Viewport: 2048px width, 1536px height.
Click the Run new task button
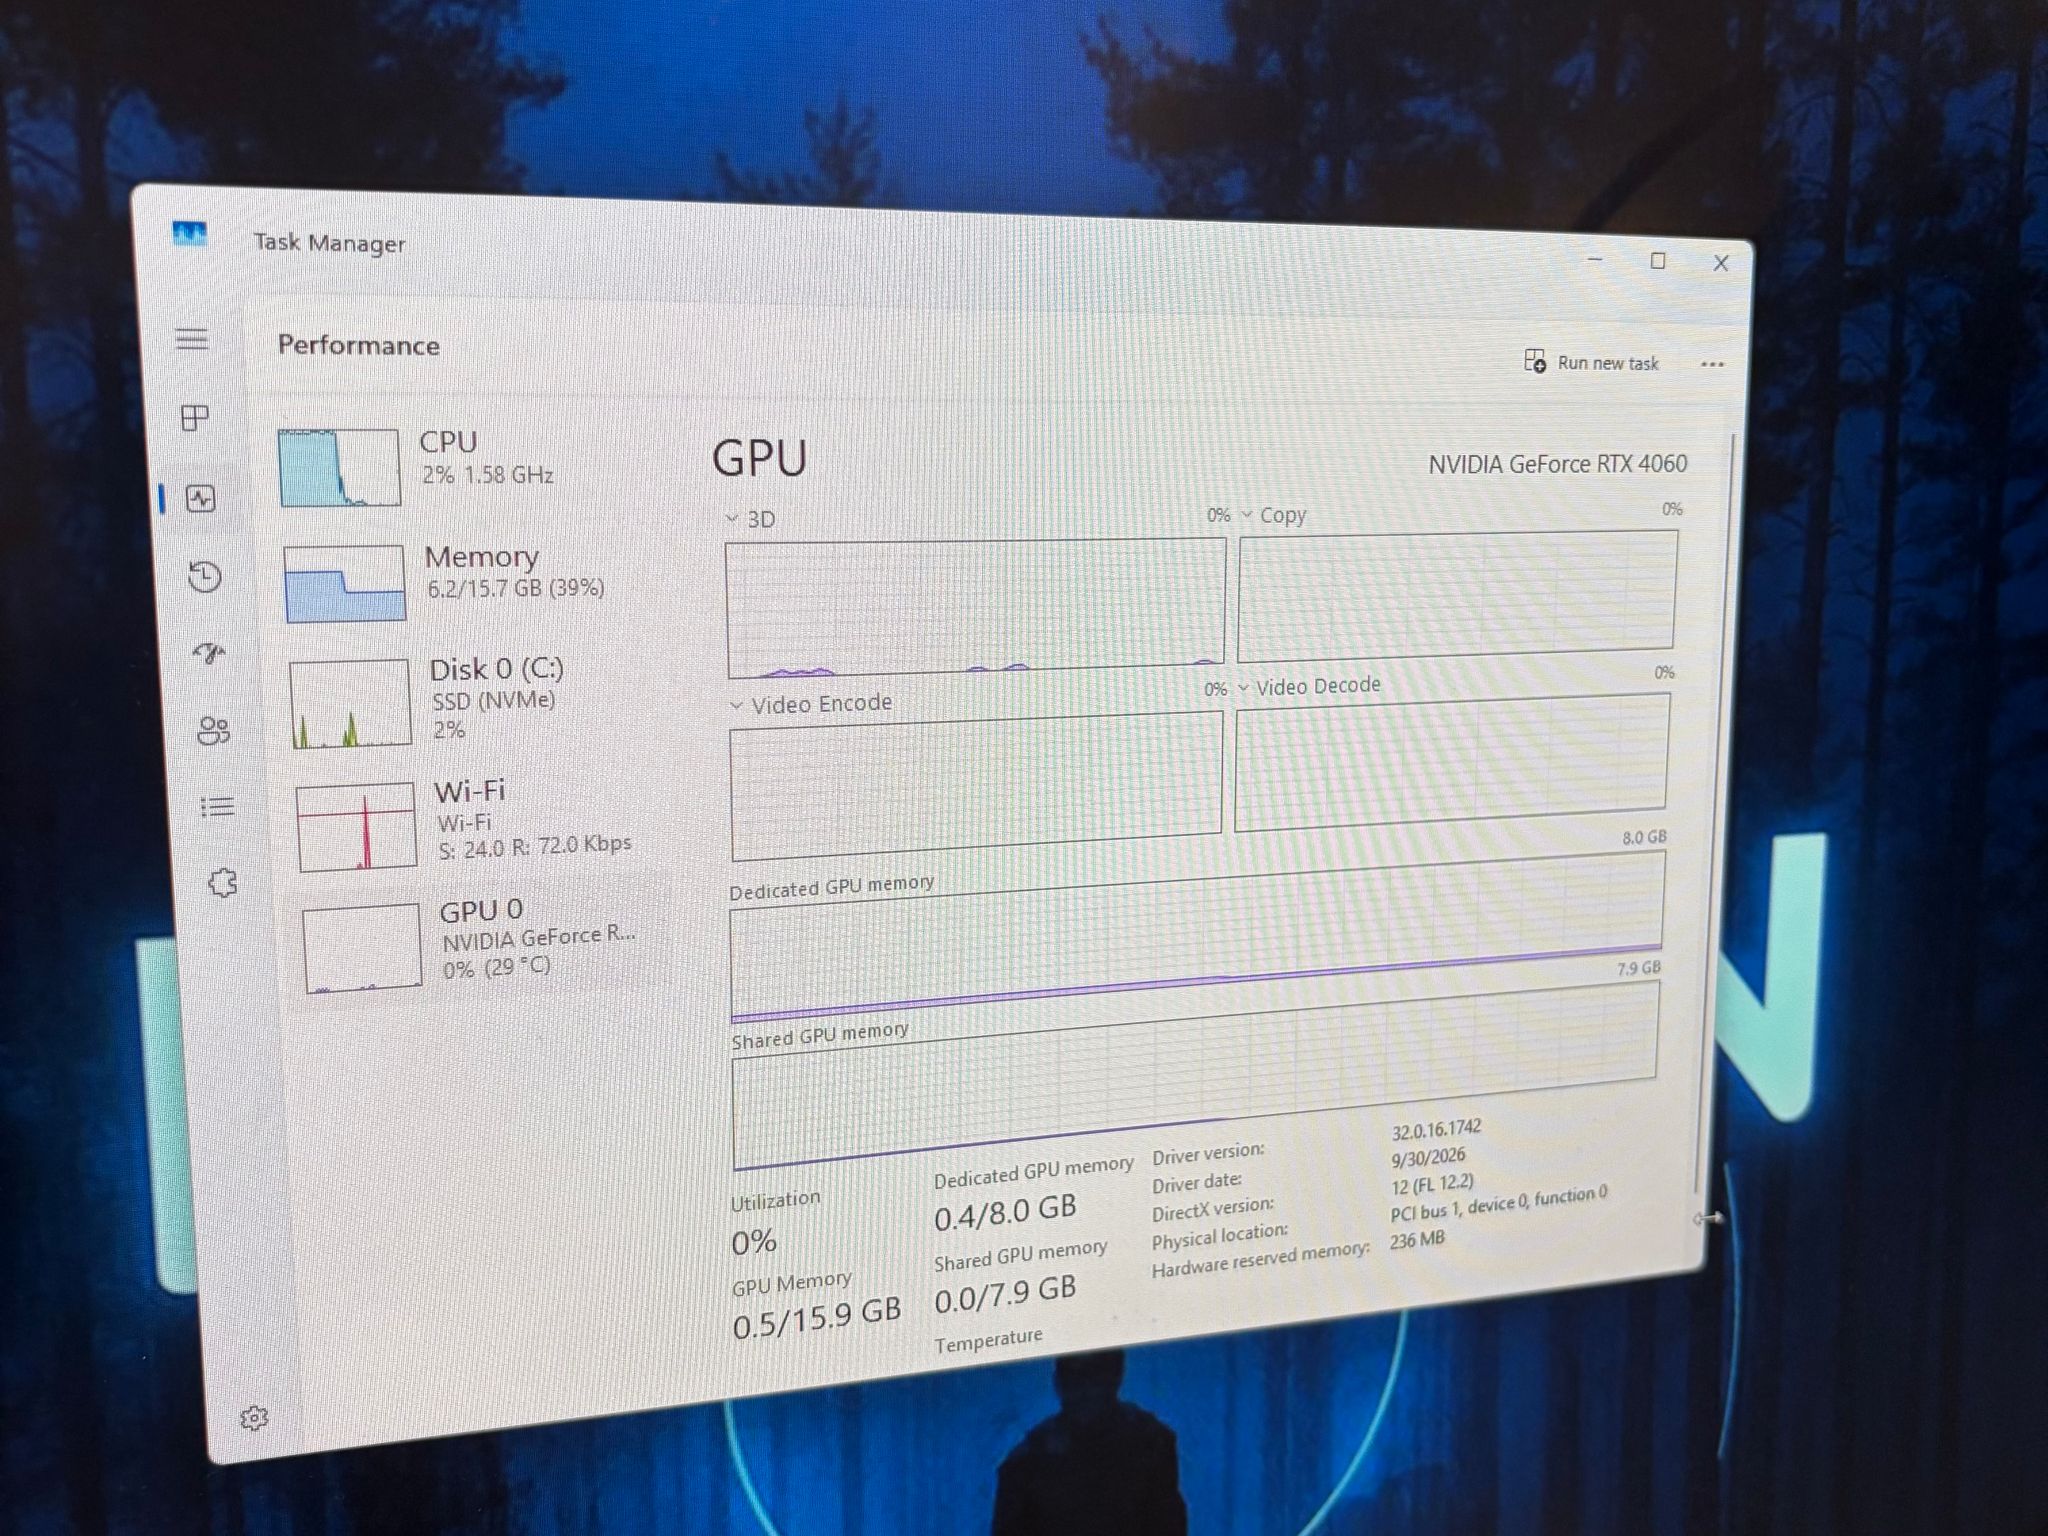(x=1591, y=362)
